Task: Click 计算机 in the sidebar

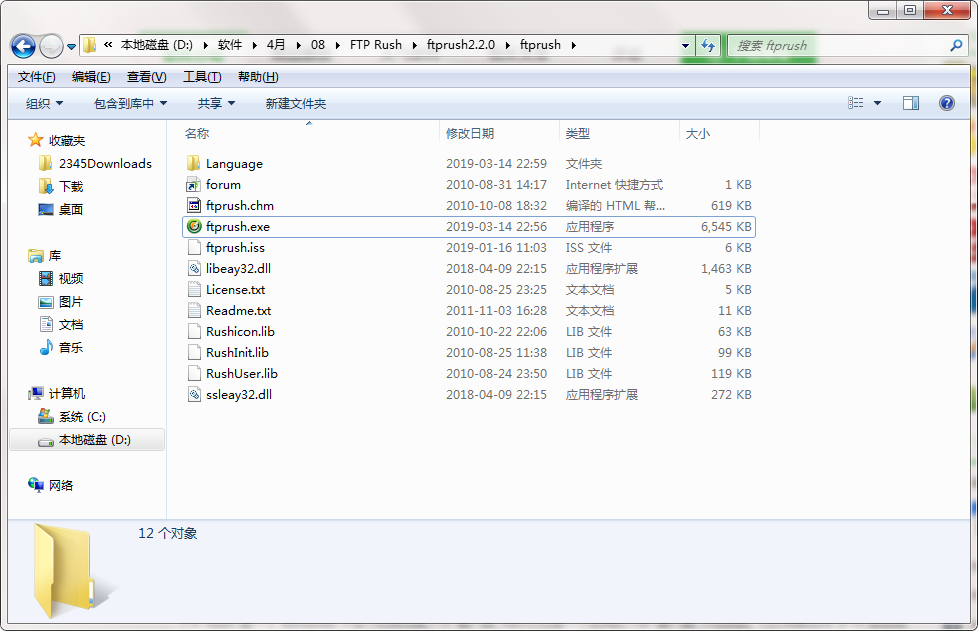Action: pyautogui.click(x=57, y=393)
